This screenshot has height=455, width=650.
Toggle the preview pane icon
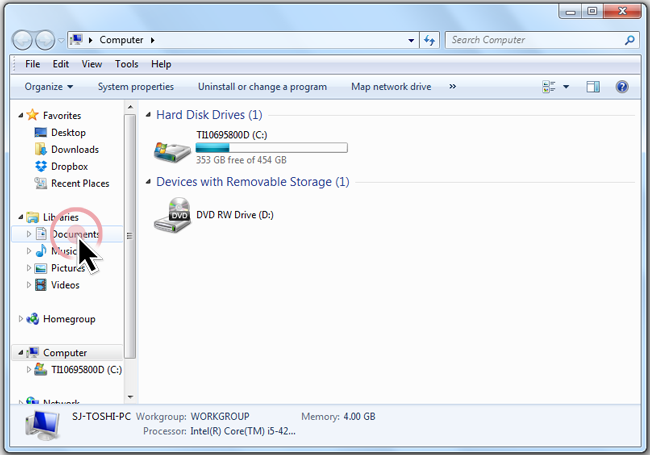coord(593,87)
